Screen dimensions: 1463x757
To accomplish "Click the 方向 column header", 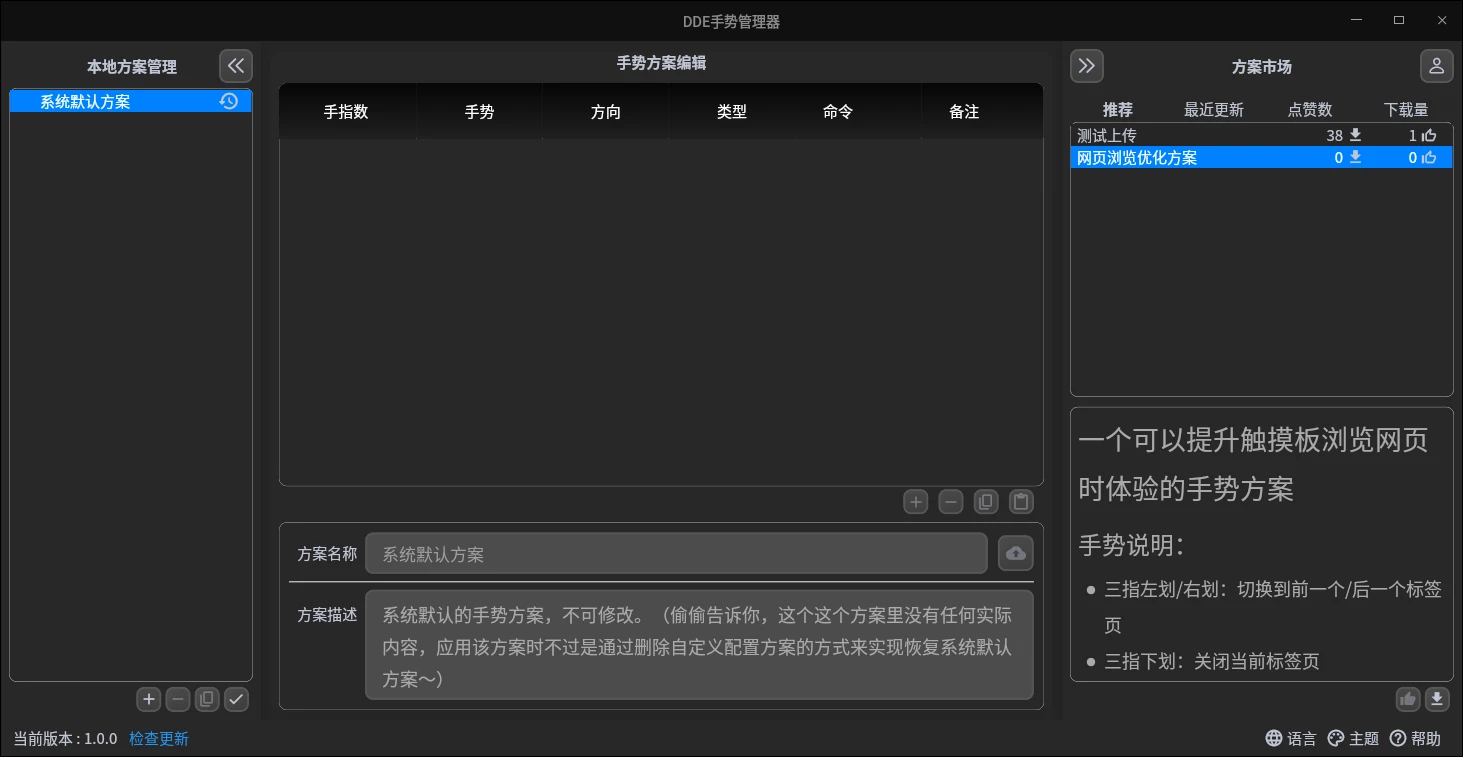I will tap(606, 112).
